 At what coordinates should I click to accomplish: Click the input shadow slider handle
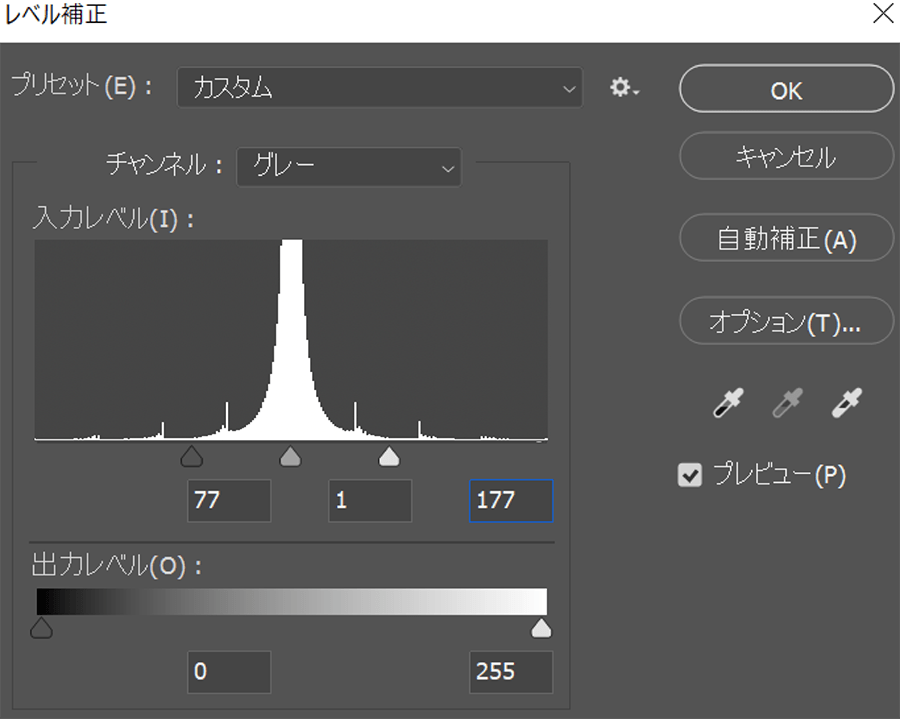click(192, 456)
